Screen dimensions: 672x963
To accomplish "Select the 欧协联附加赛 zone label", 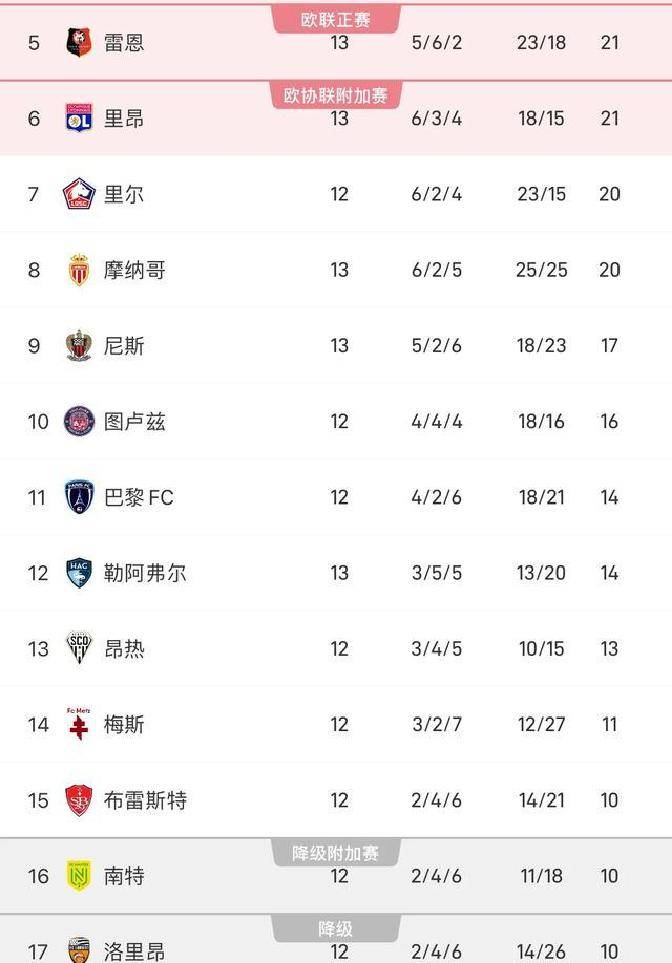I will pos(336,96).
